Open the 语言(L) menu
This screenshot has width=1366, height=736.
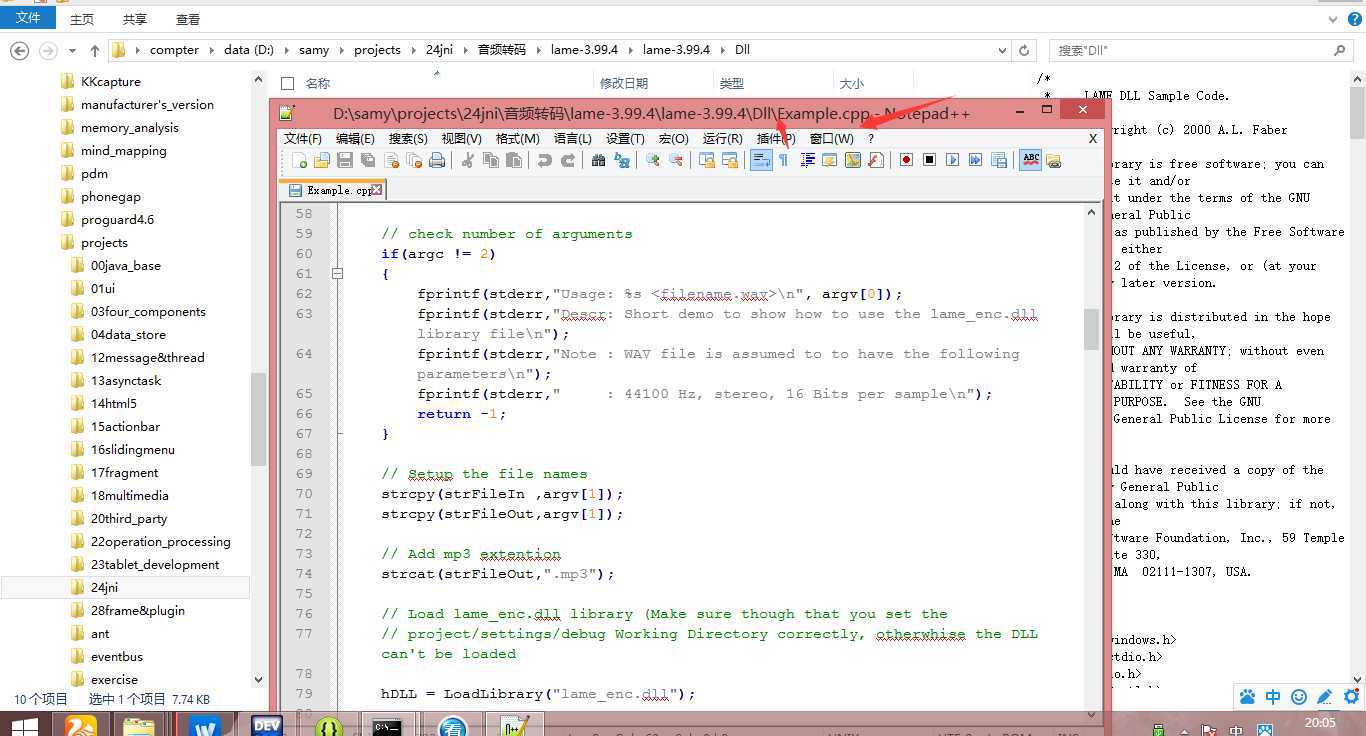(x=572, y=139)
